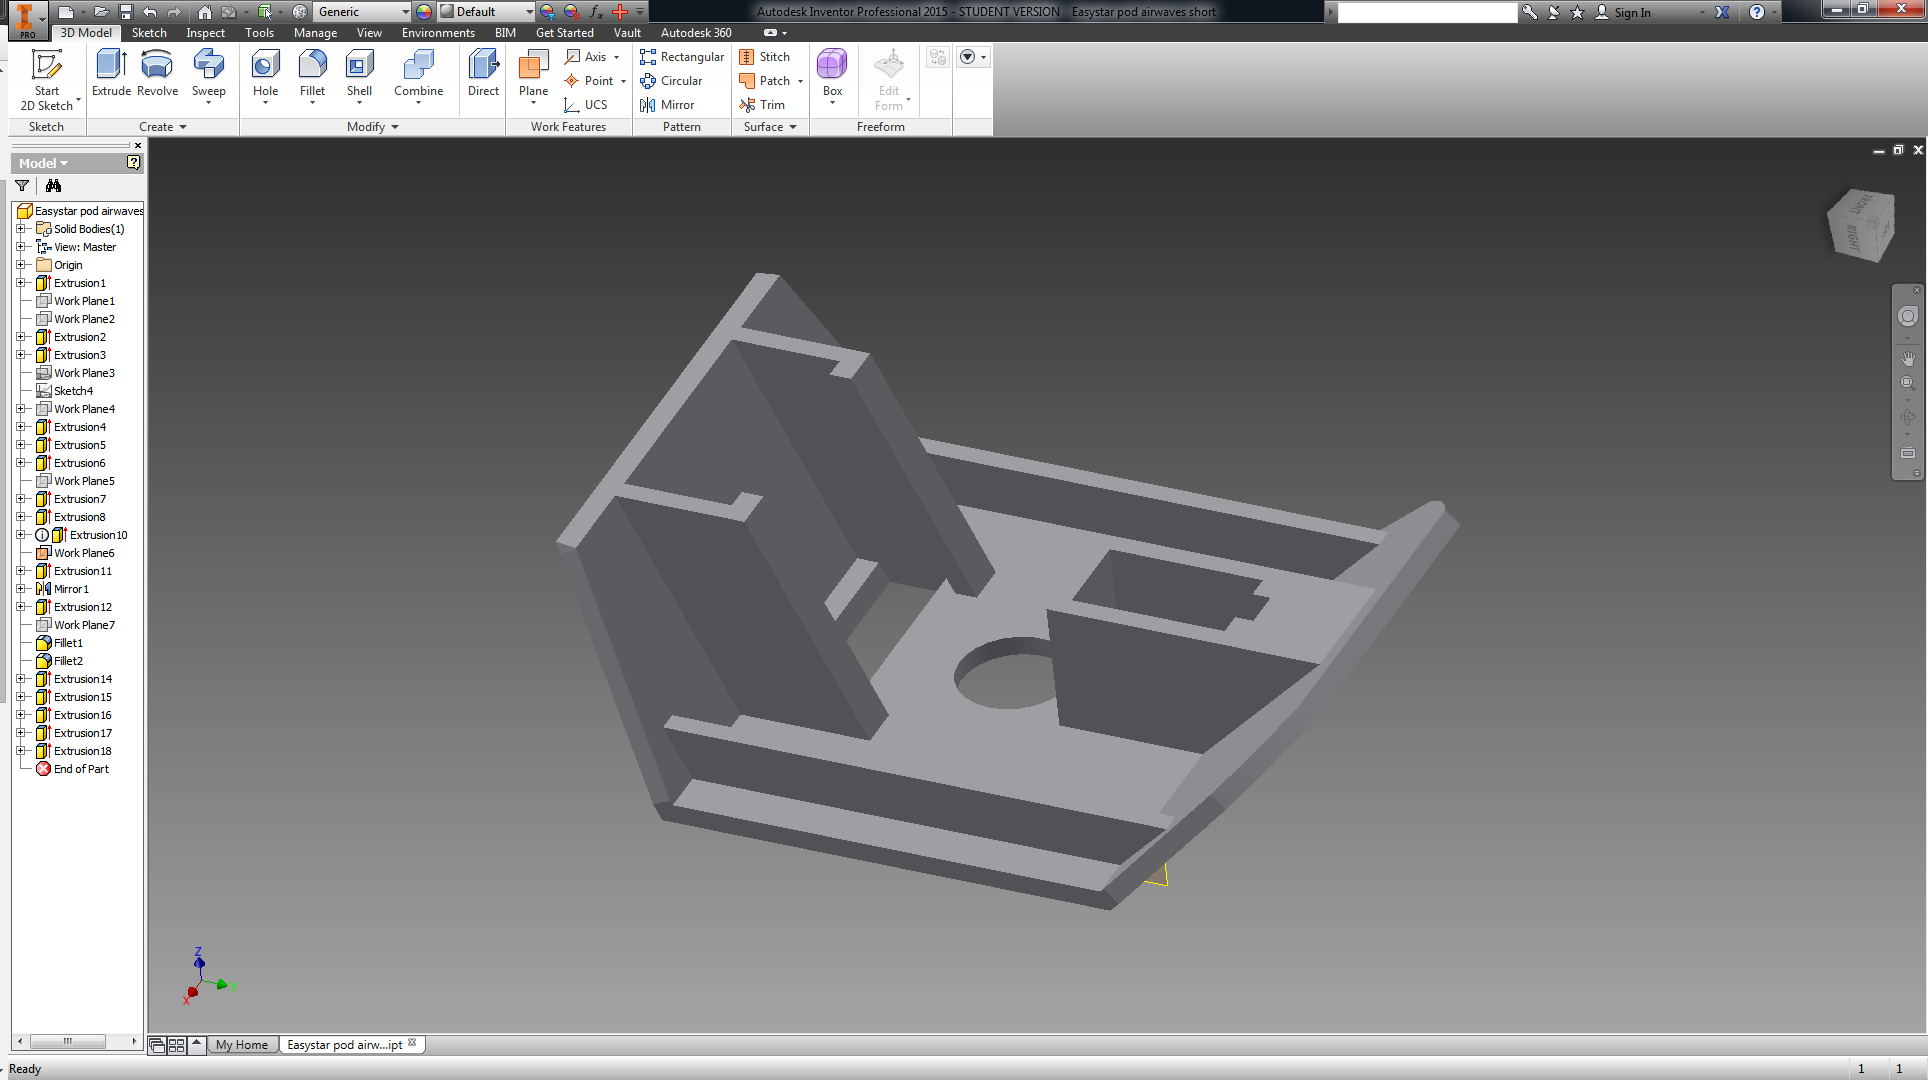Start a new 2D Sketch
The width and height of the screenshot is (1928, 1080).
(x=46, y=80)
